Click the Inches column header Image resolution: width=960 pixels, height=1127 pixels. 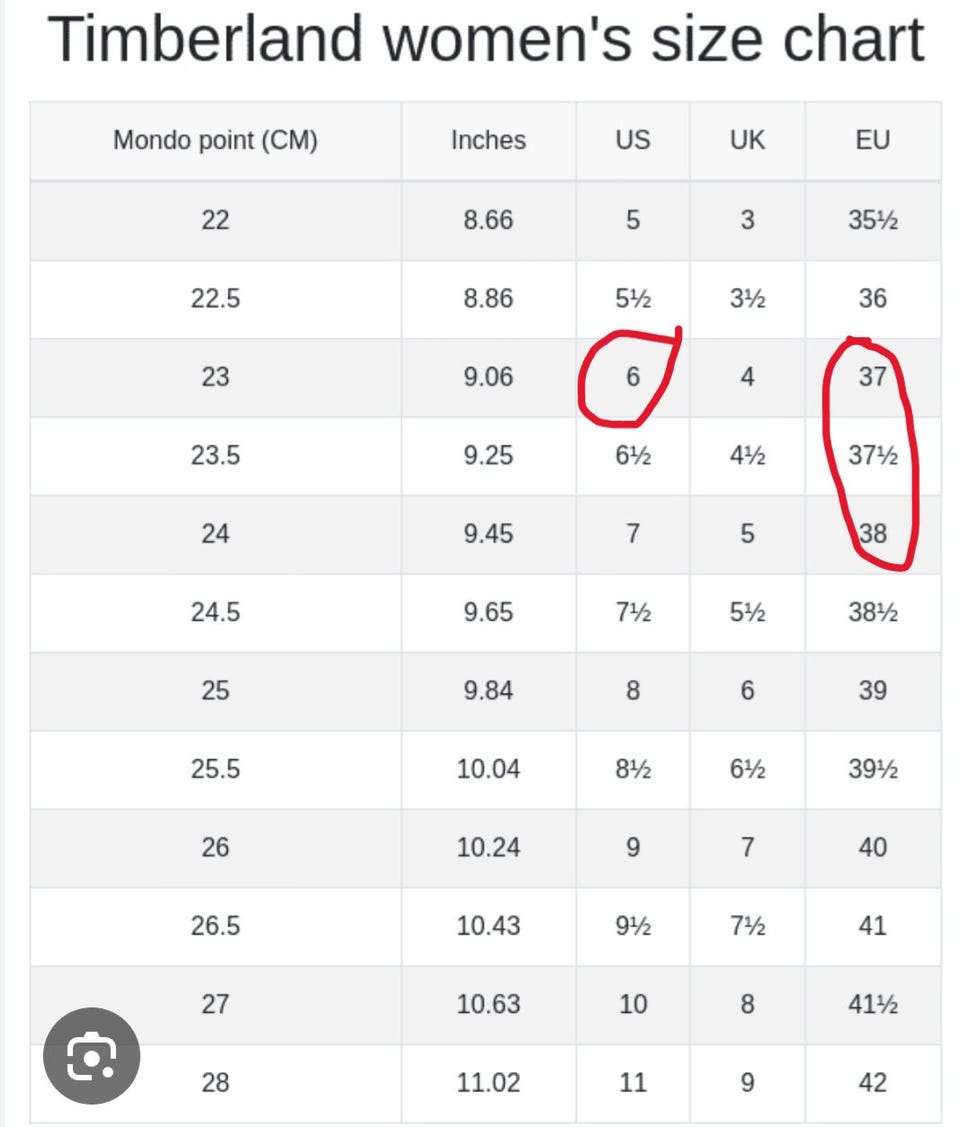click(x=488, y=140)
